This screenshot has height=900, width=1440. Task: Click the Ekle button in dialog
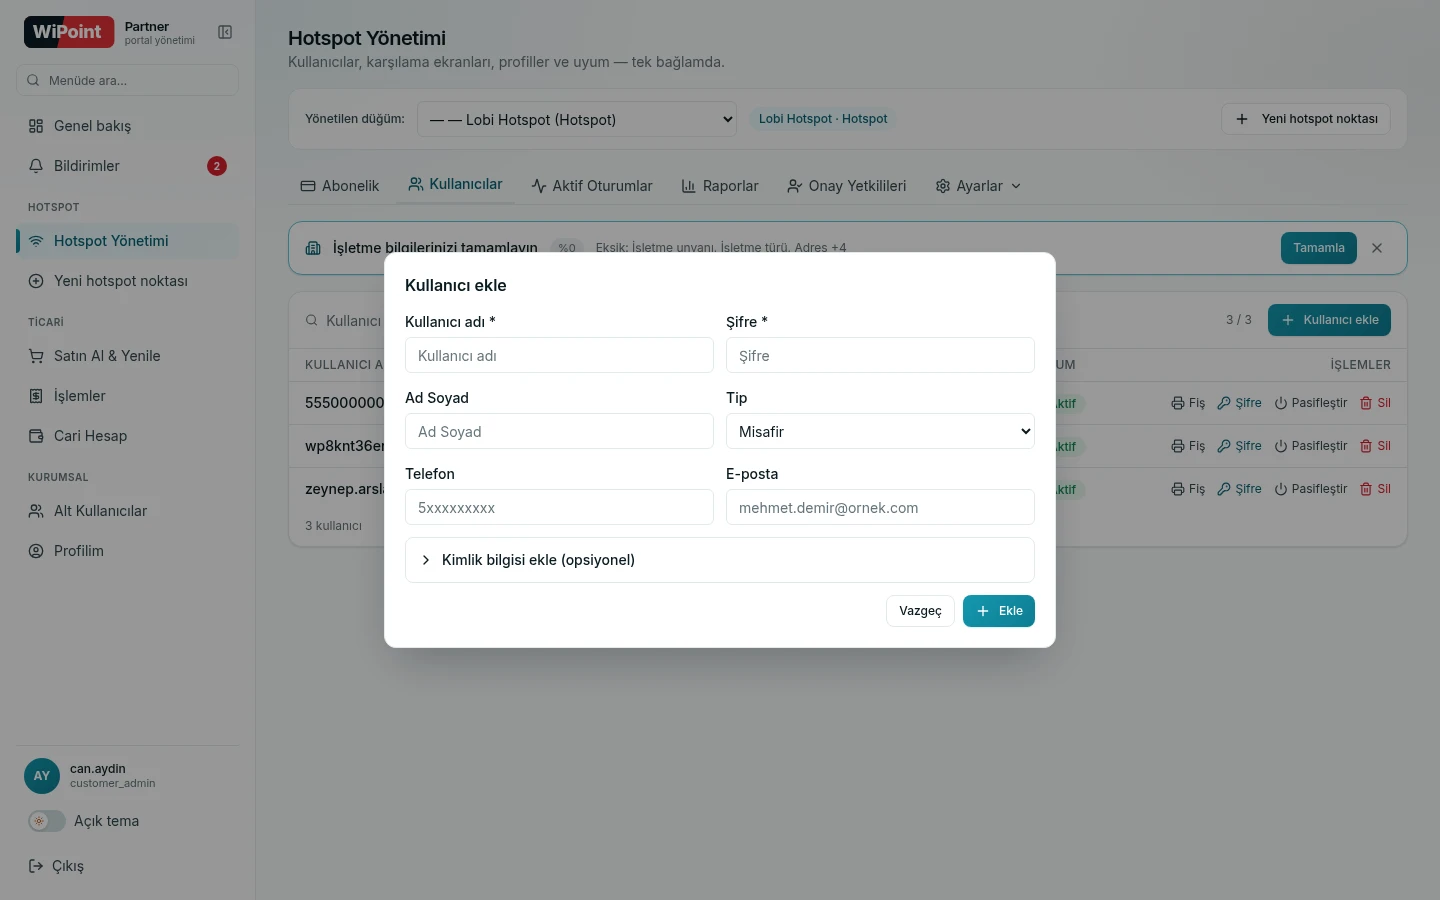click(x=999, y=611)
